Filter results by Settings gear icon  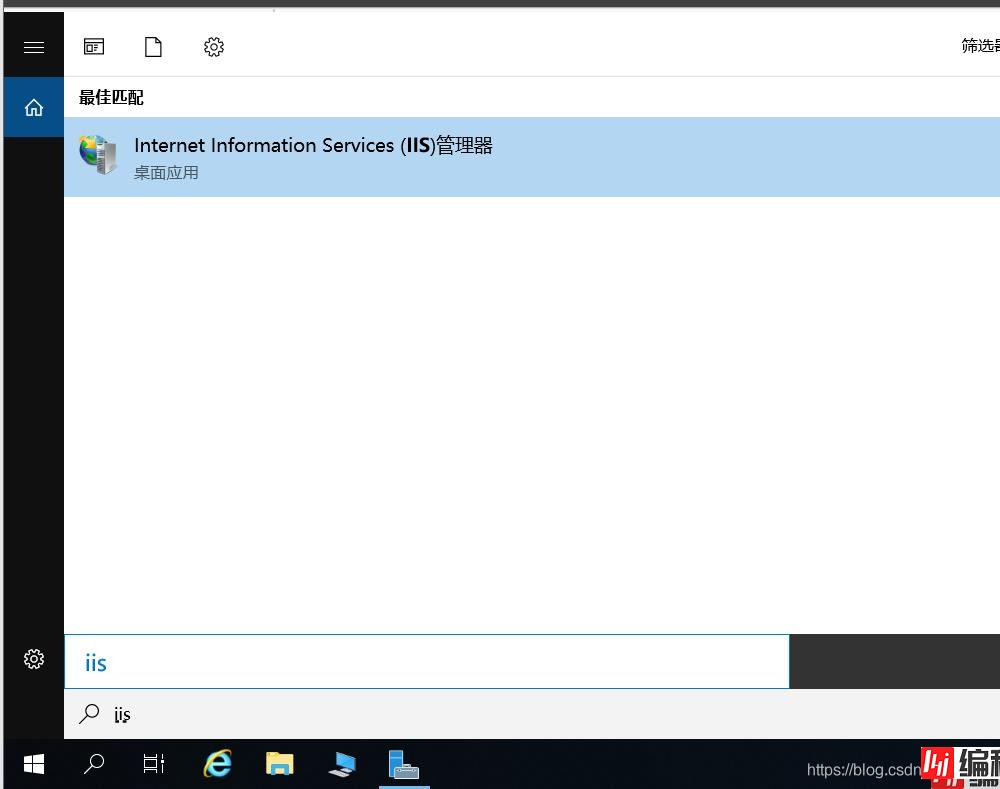[x=213, y=47]
